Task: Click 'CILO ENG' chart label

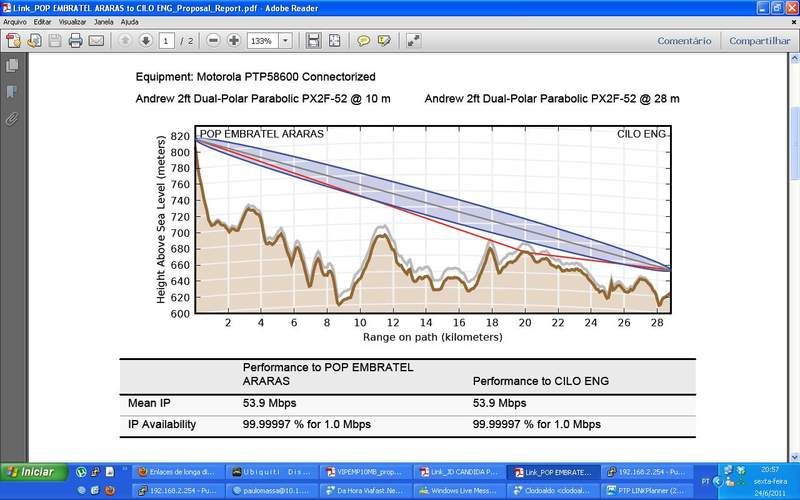Action: pyautogui.click(x=641, y=134)
